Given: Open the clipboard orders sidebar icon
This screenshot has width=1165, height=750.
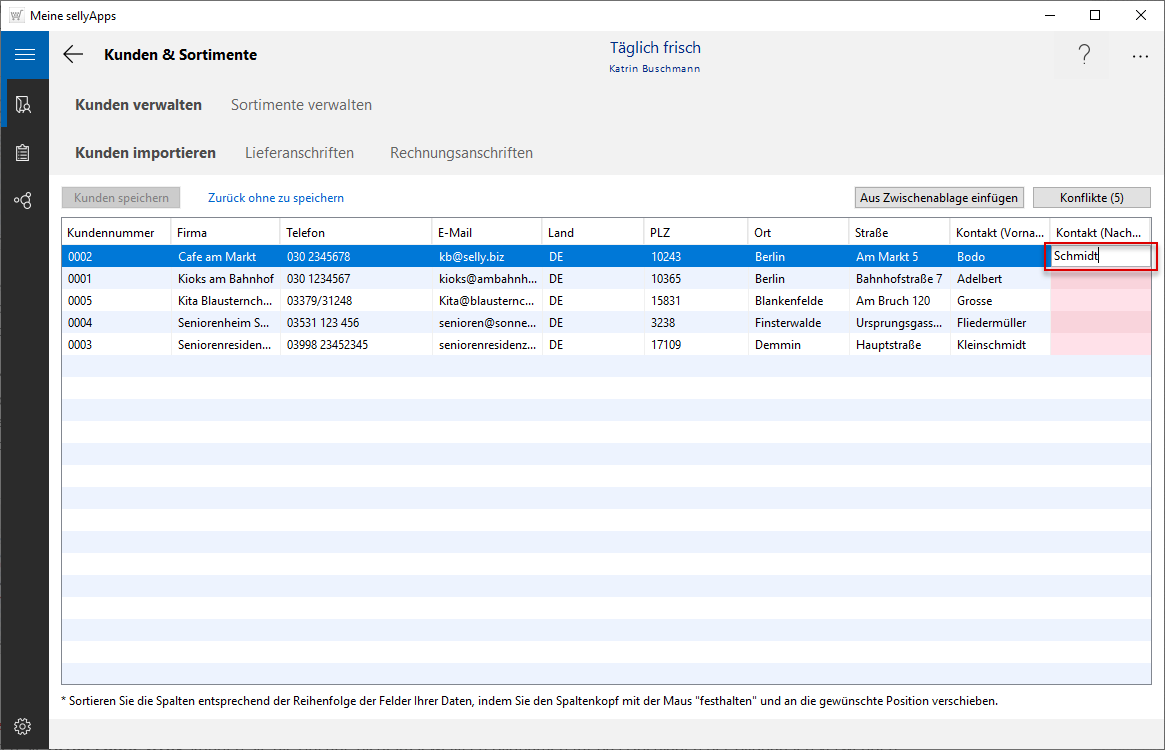Looking at the screenshot, I should tap(23, 153).
